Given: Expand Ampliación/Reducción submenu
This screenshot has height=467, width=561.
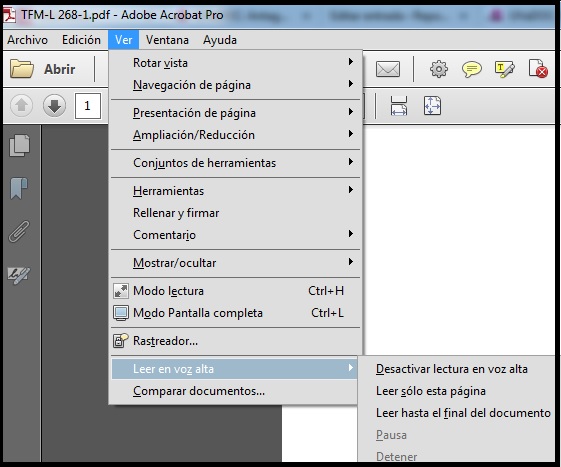Looking at the screenshot, I should pyautogui.click(x=235, y=135).
